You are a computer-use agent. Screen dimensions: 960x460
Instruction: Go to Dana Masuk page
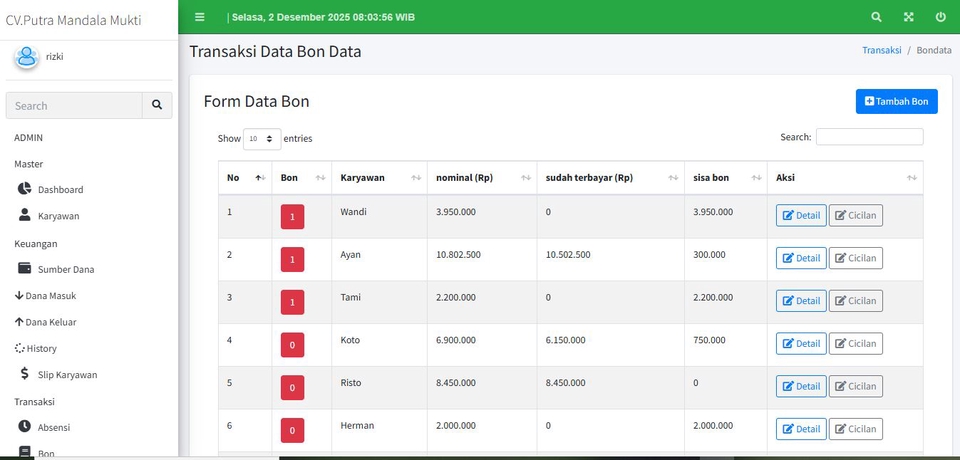[x=50, y=295]
